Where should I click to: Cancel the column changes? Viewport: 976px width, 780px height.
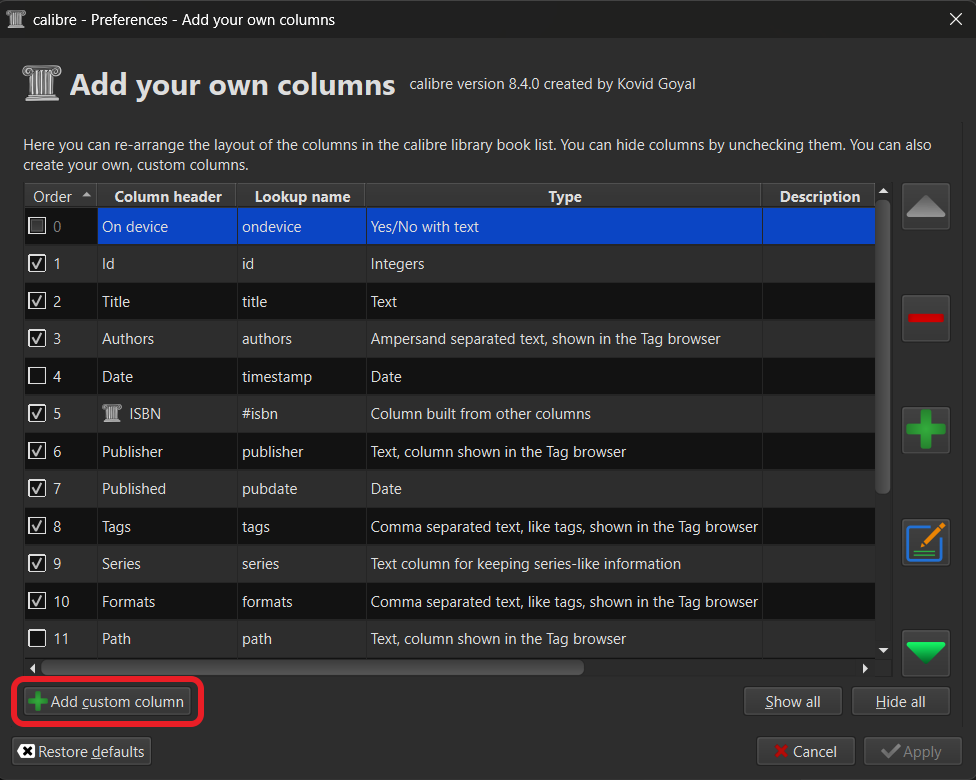click(805, 751)
